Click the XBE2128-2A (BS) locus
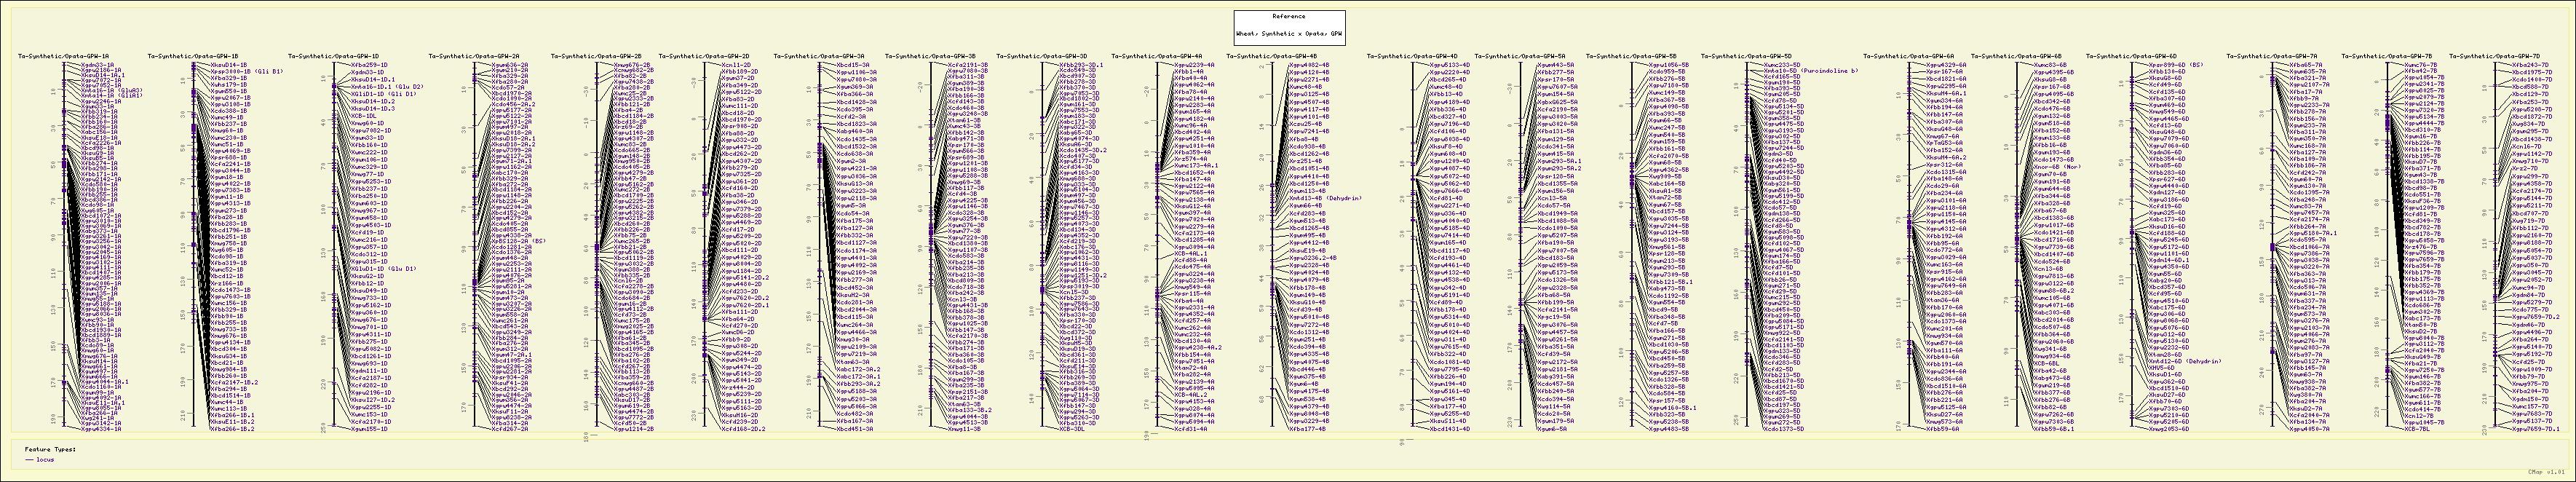The height and width of the screenshot is (482, 2576). point(518,241)
